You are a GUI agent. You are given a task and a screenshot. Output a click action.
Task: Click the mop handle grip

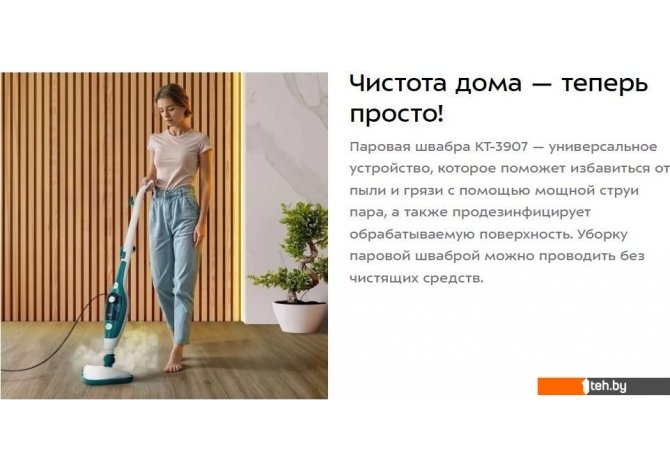pos(143,191)
